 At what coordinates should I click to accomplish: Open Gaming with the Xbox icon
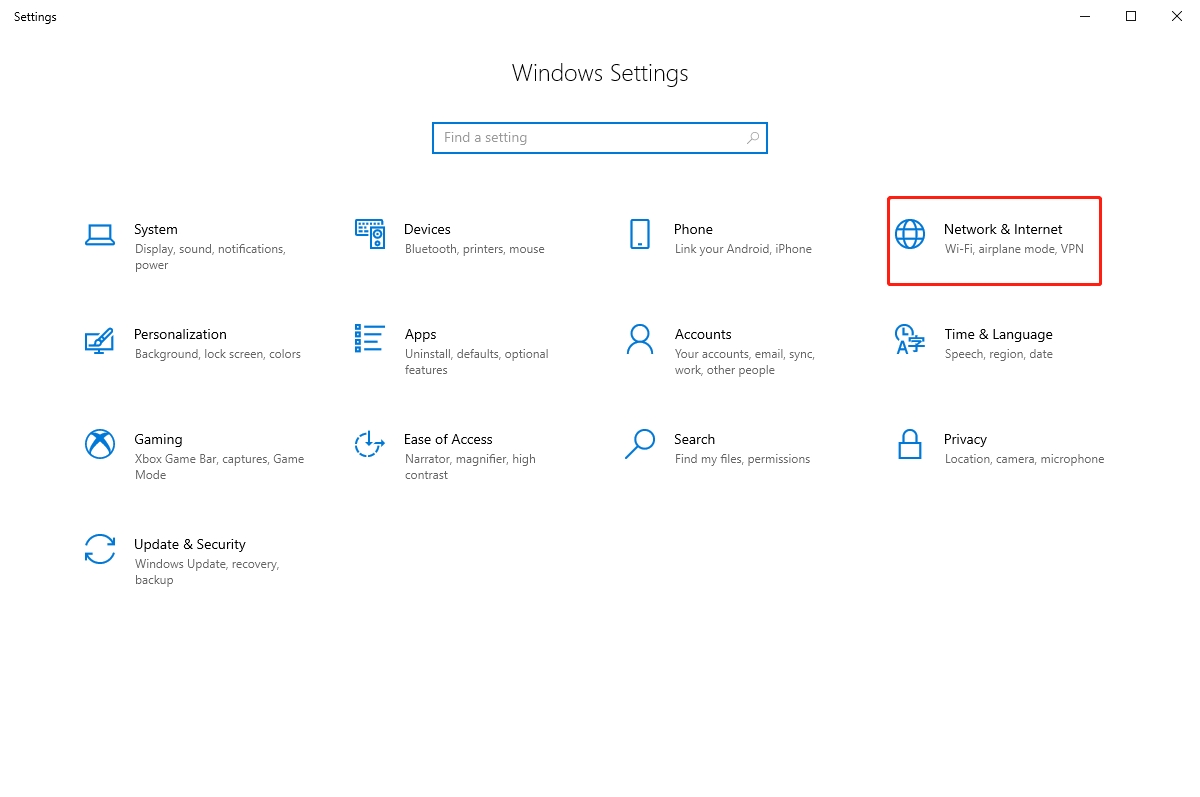(x=100, y=444)
